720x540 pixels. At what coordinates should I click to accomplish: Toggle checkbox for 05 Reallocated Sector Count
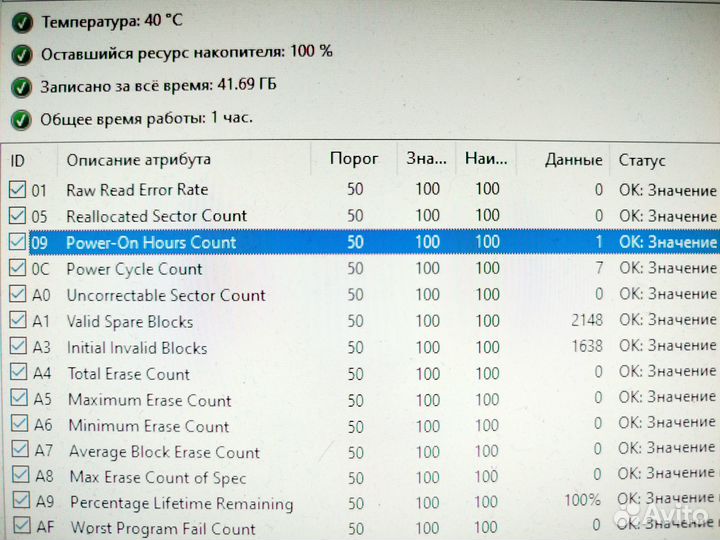click(17, 215)
